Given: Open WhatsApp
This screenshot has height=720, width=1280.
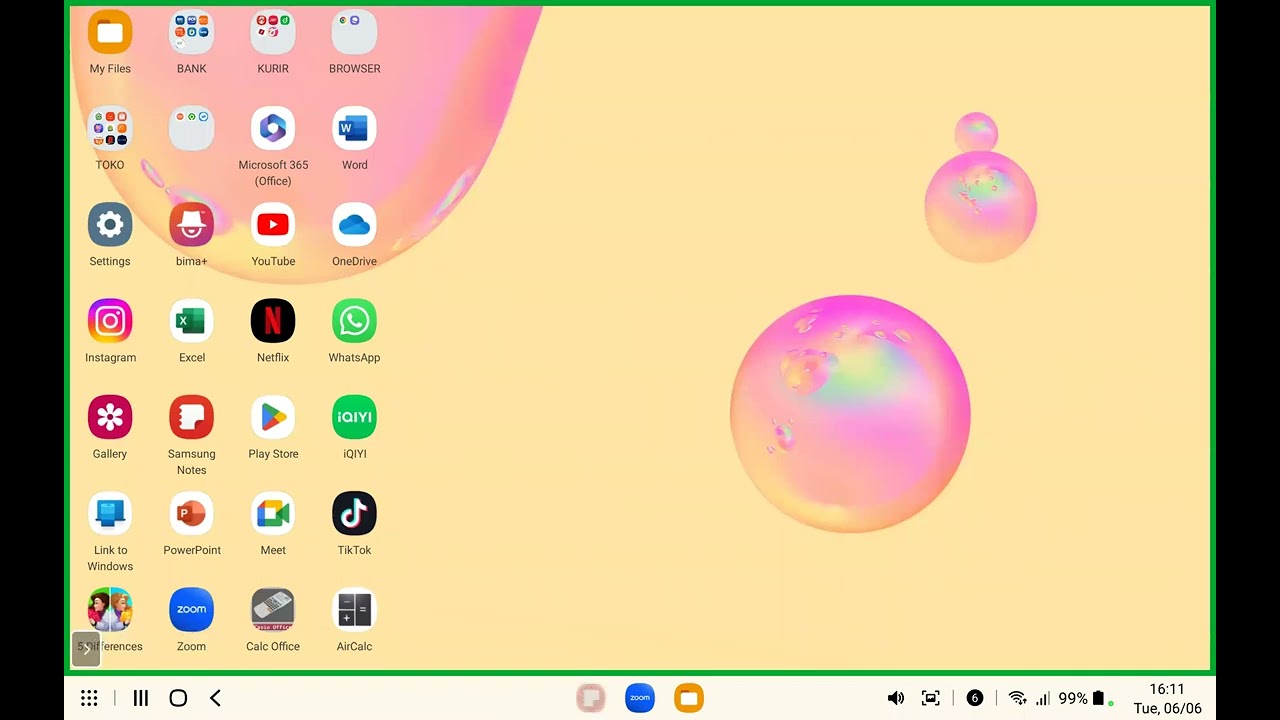Looking at the screenshot, I should (354, 321).
